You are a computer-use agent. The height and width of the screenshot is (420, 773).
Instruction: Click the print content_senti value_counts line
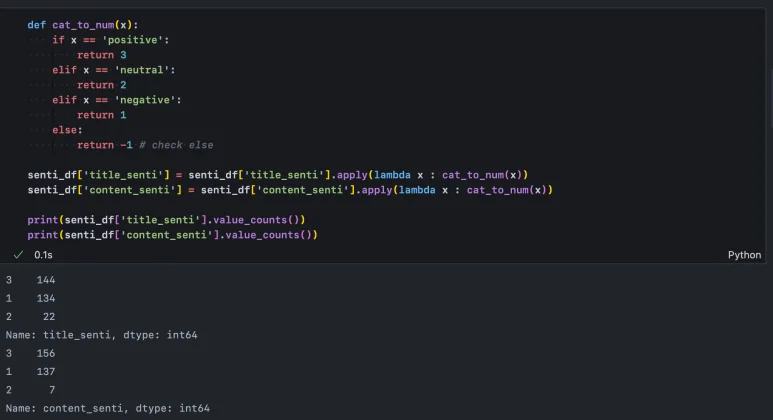click(172, 234)
